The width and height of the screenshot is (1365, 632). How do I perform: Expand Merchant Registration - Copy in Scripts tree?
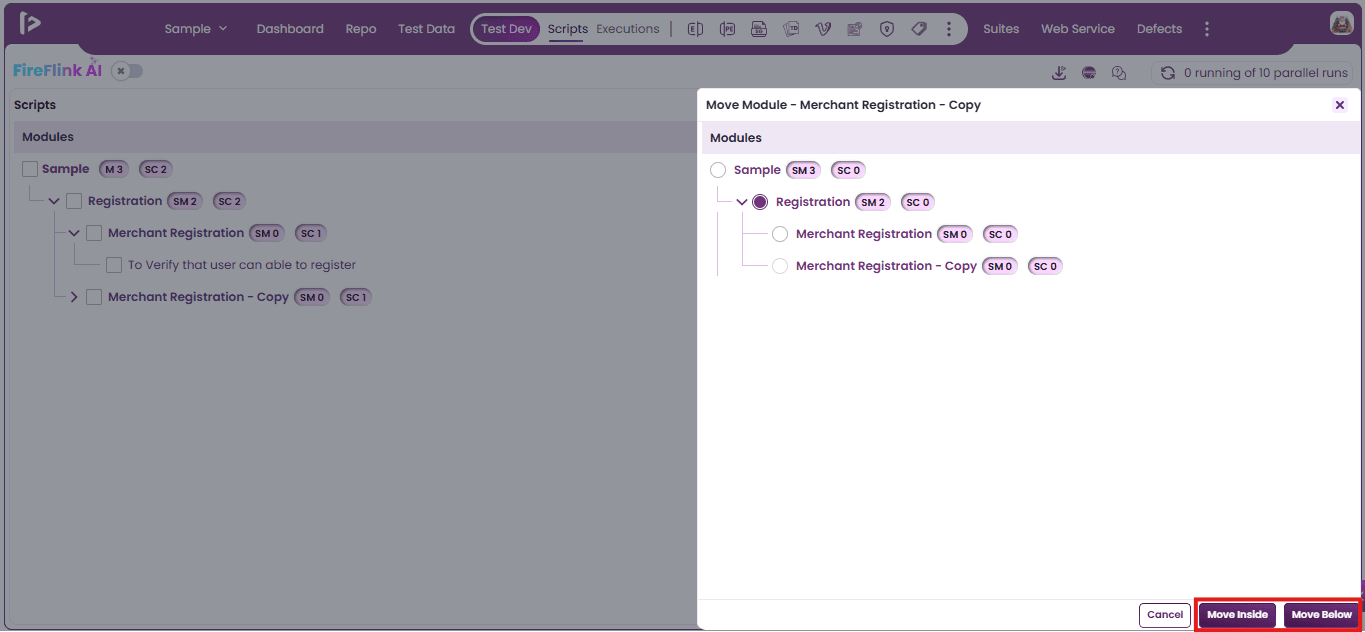[74, 297]
